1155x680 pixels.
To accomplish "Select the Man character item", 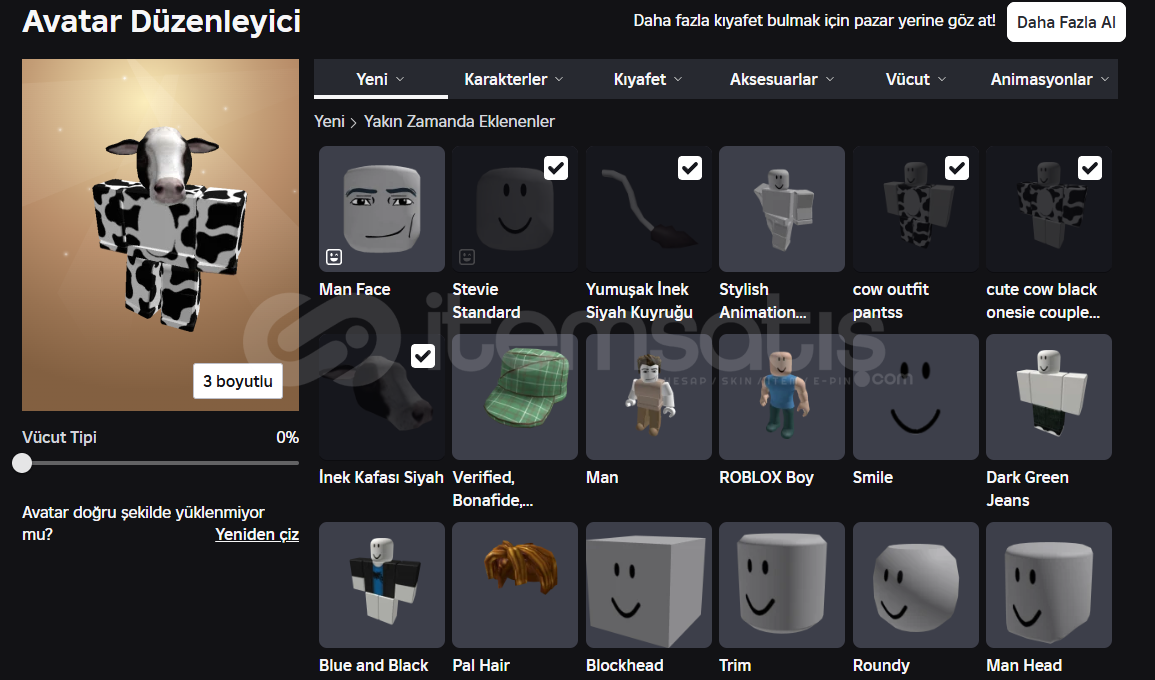I will click(648, 396).
